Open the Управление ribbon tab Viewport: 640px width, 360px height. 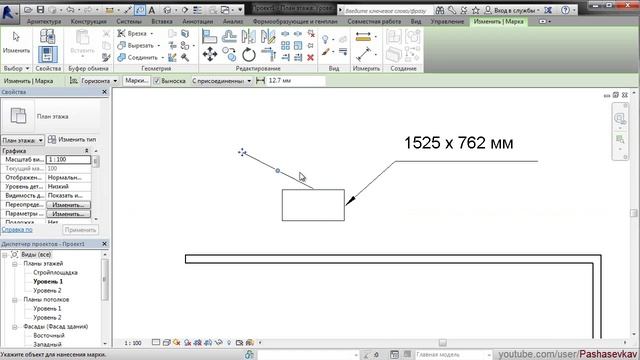coord(447,21)
